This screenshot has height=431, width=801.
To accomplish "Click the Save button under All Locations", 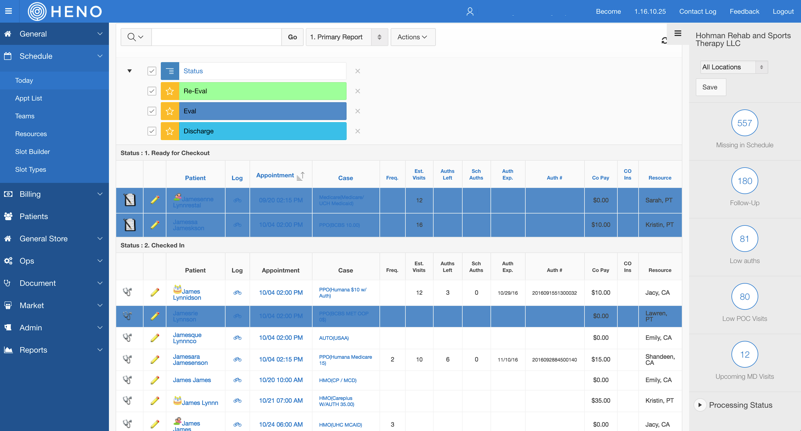I will tap(710, 87).
